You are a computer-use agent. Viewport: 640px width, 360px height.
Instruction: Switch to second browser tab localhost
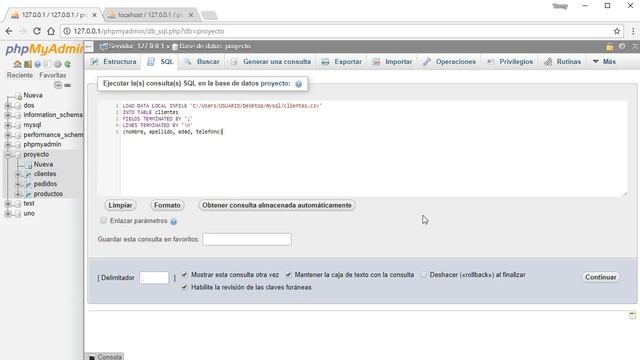149,15
